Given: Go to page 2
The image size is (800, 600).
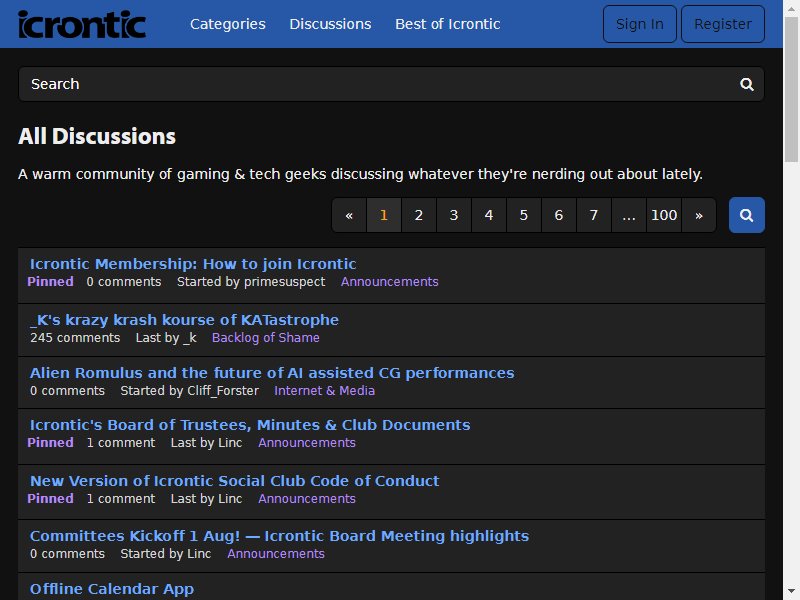Looking at the screenshot, I should click(419, 215).
